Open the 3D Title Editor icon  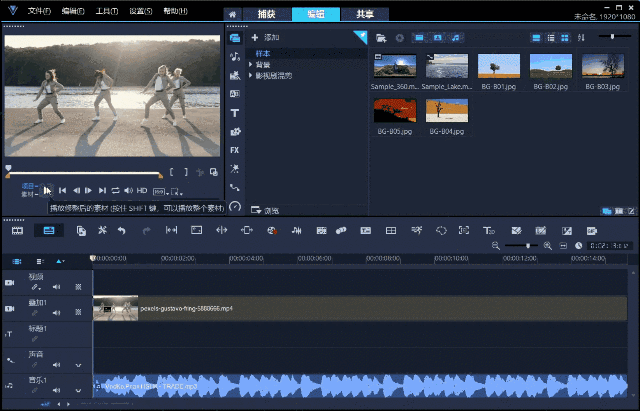coord(489,231)
